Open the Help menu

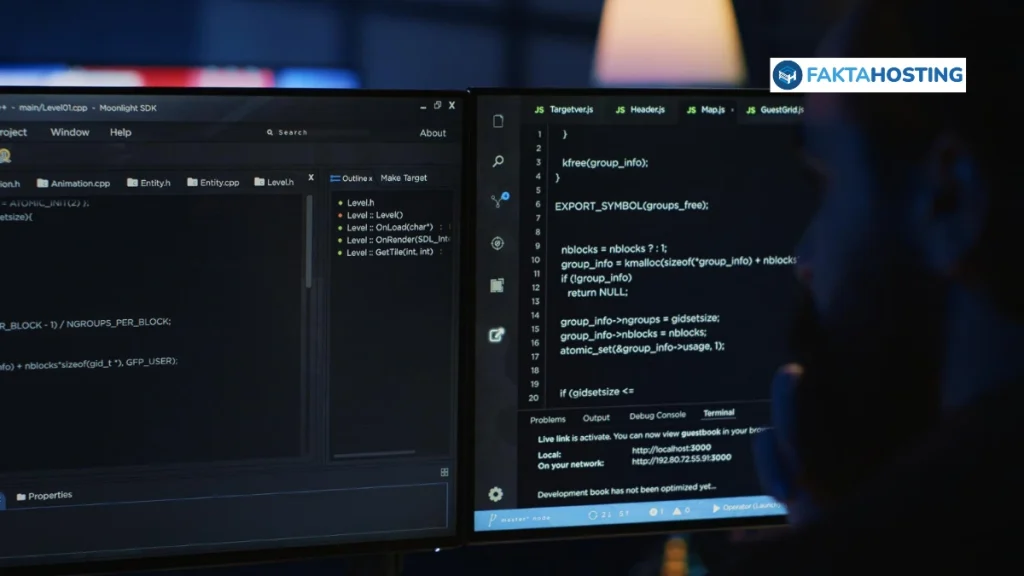pyautogui.click(x=121, y=132)
